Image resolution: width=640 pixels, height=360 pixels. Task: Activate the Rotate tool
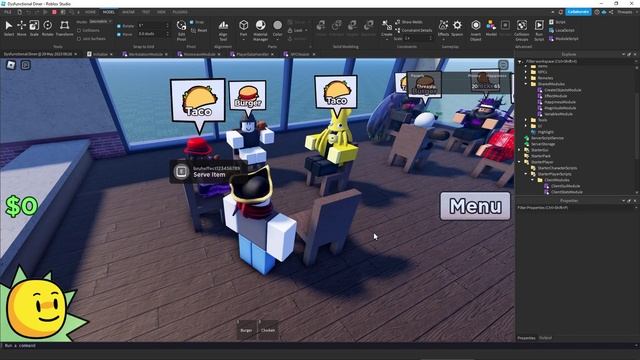(47, 28)
